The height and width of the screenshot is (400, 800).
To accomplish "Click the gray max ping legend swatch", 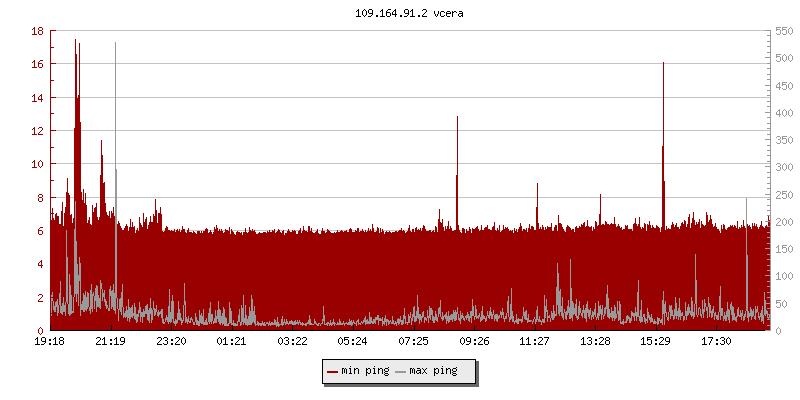I will (401, 371).
